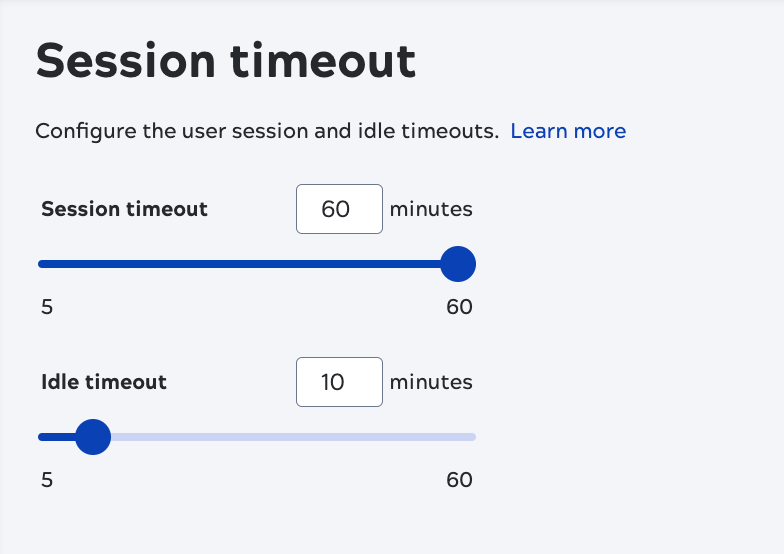Screen dimensions: 784x554
Task: Click the far left end of Idle timeout slider
Action: pyautogui.click(x=41, y=436)
